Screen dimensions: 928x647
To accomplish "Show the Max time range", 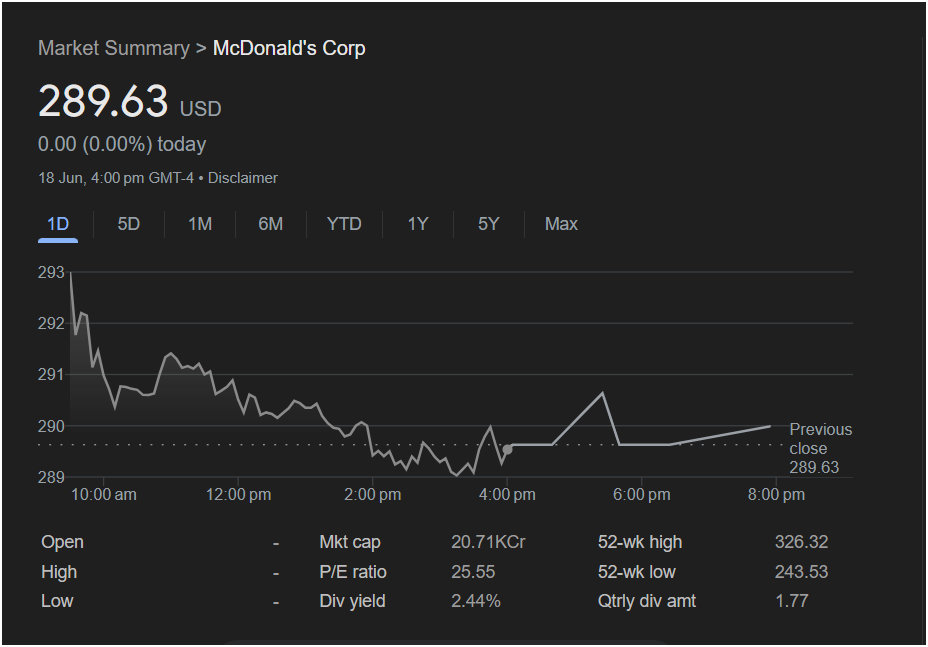I will pos(561,224).
